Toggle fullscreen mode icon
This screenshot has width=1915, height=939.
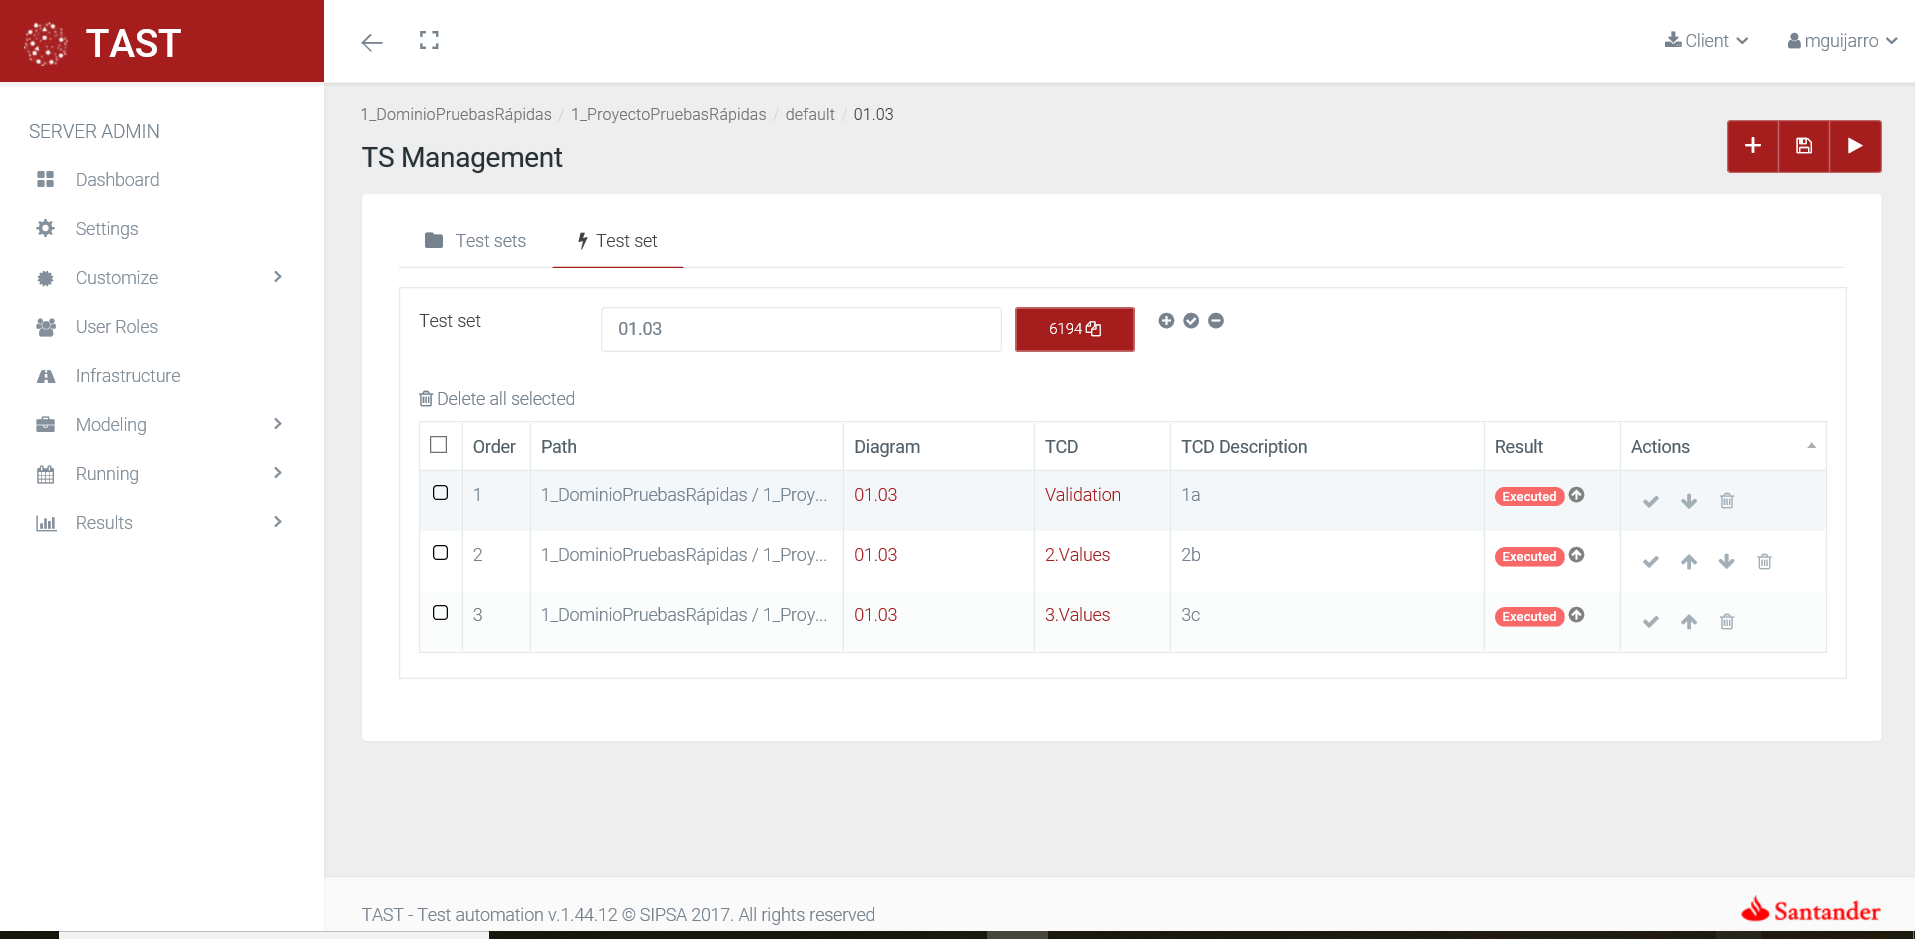(x=429, y=41)
